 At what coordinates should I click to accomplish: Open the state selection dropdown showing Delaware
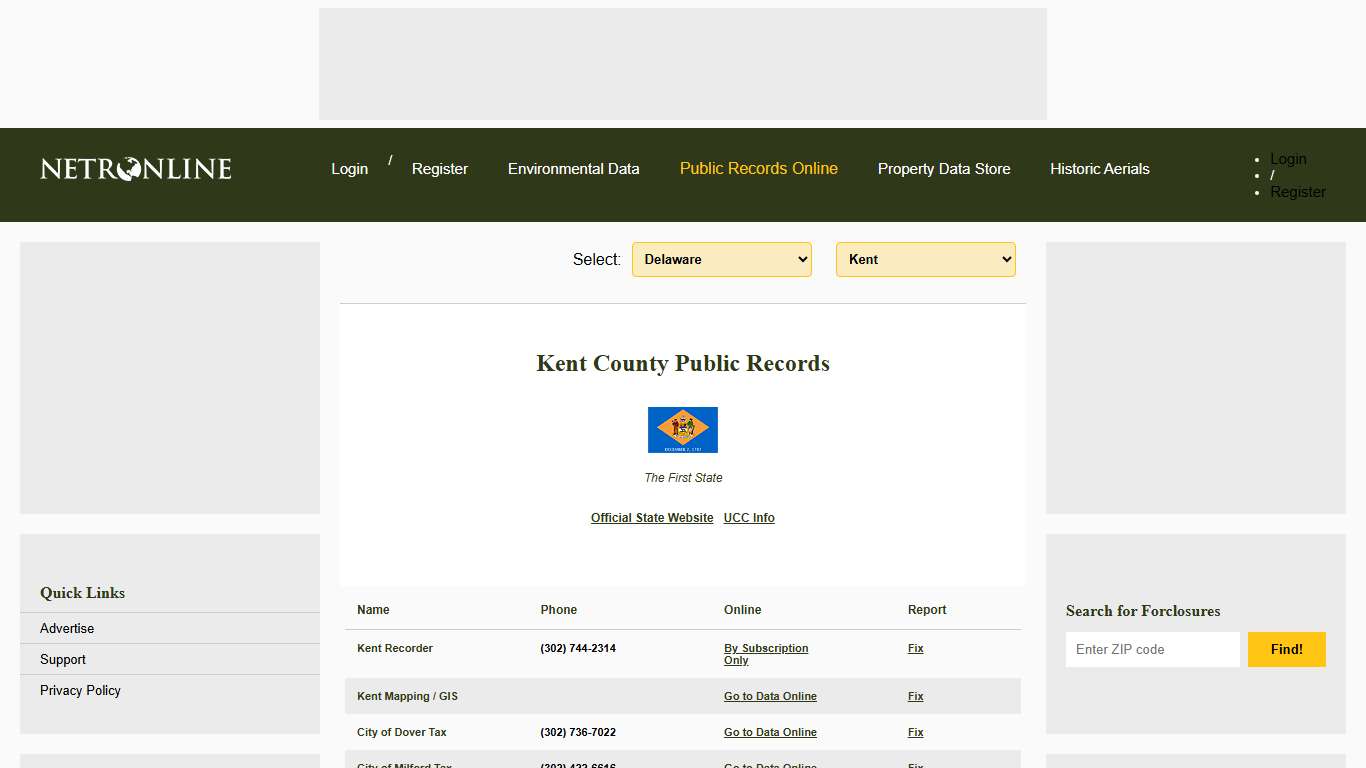point(721,259)
